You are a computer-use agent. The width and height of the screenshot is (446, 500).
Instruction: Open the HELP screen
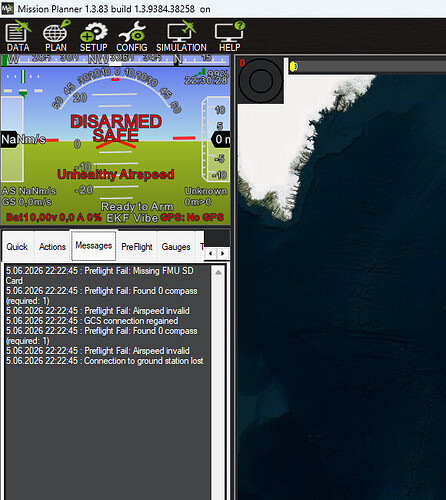[229, 36]
